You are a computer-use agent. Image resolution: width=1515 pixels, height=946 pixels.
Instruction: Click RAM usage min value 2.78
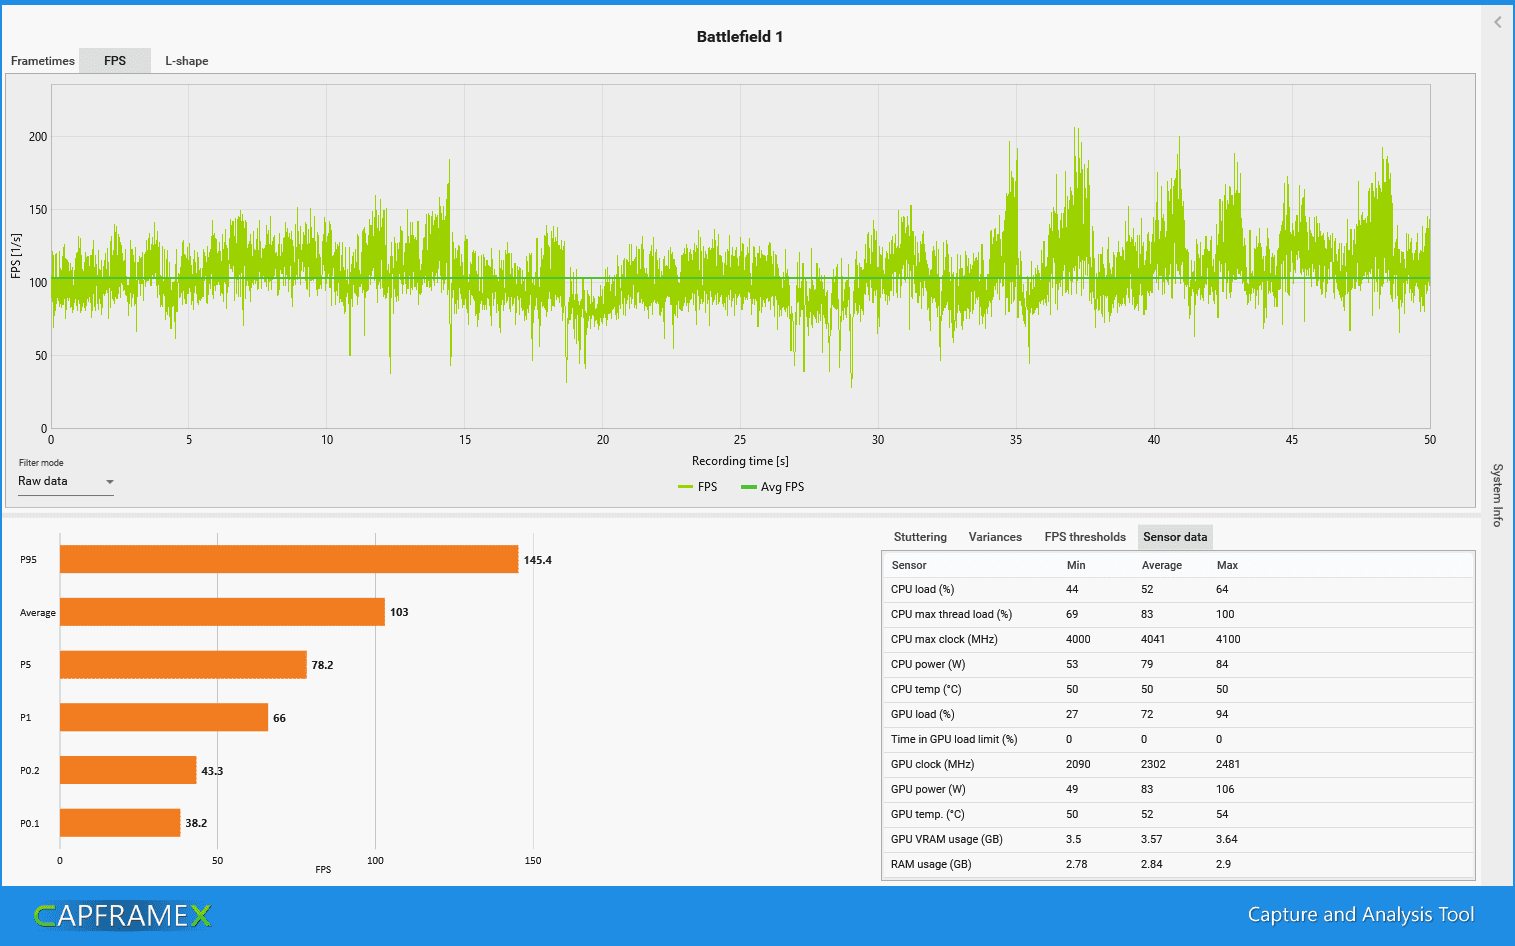[1077, 865]
